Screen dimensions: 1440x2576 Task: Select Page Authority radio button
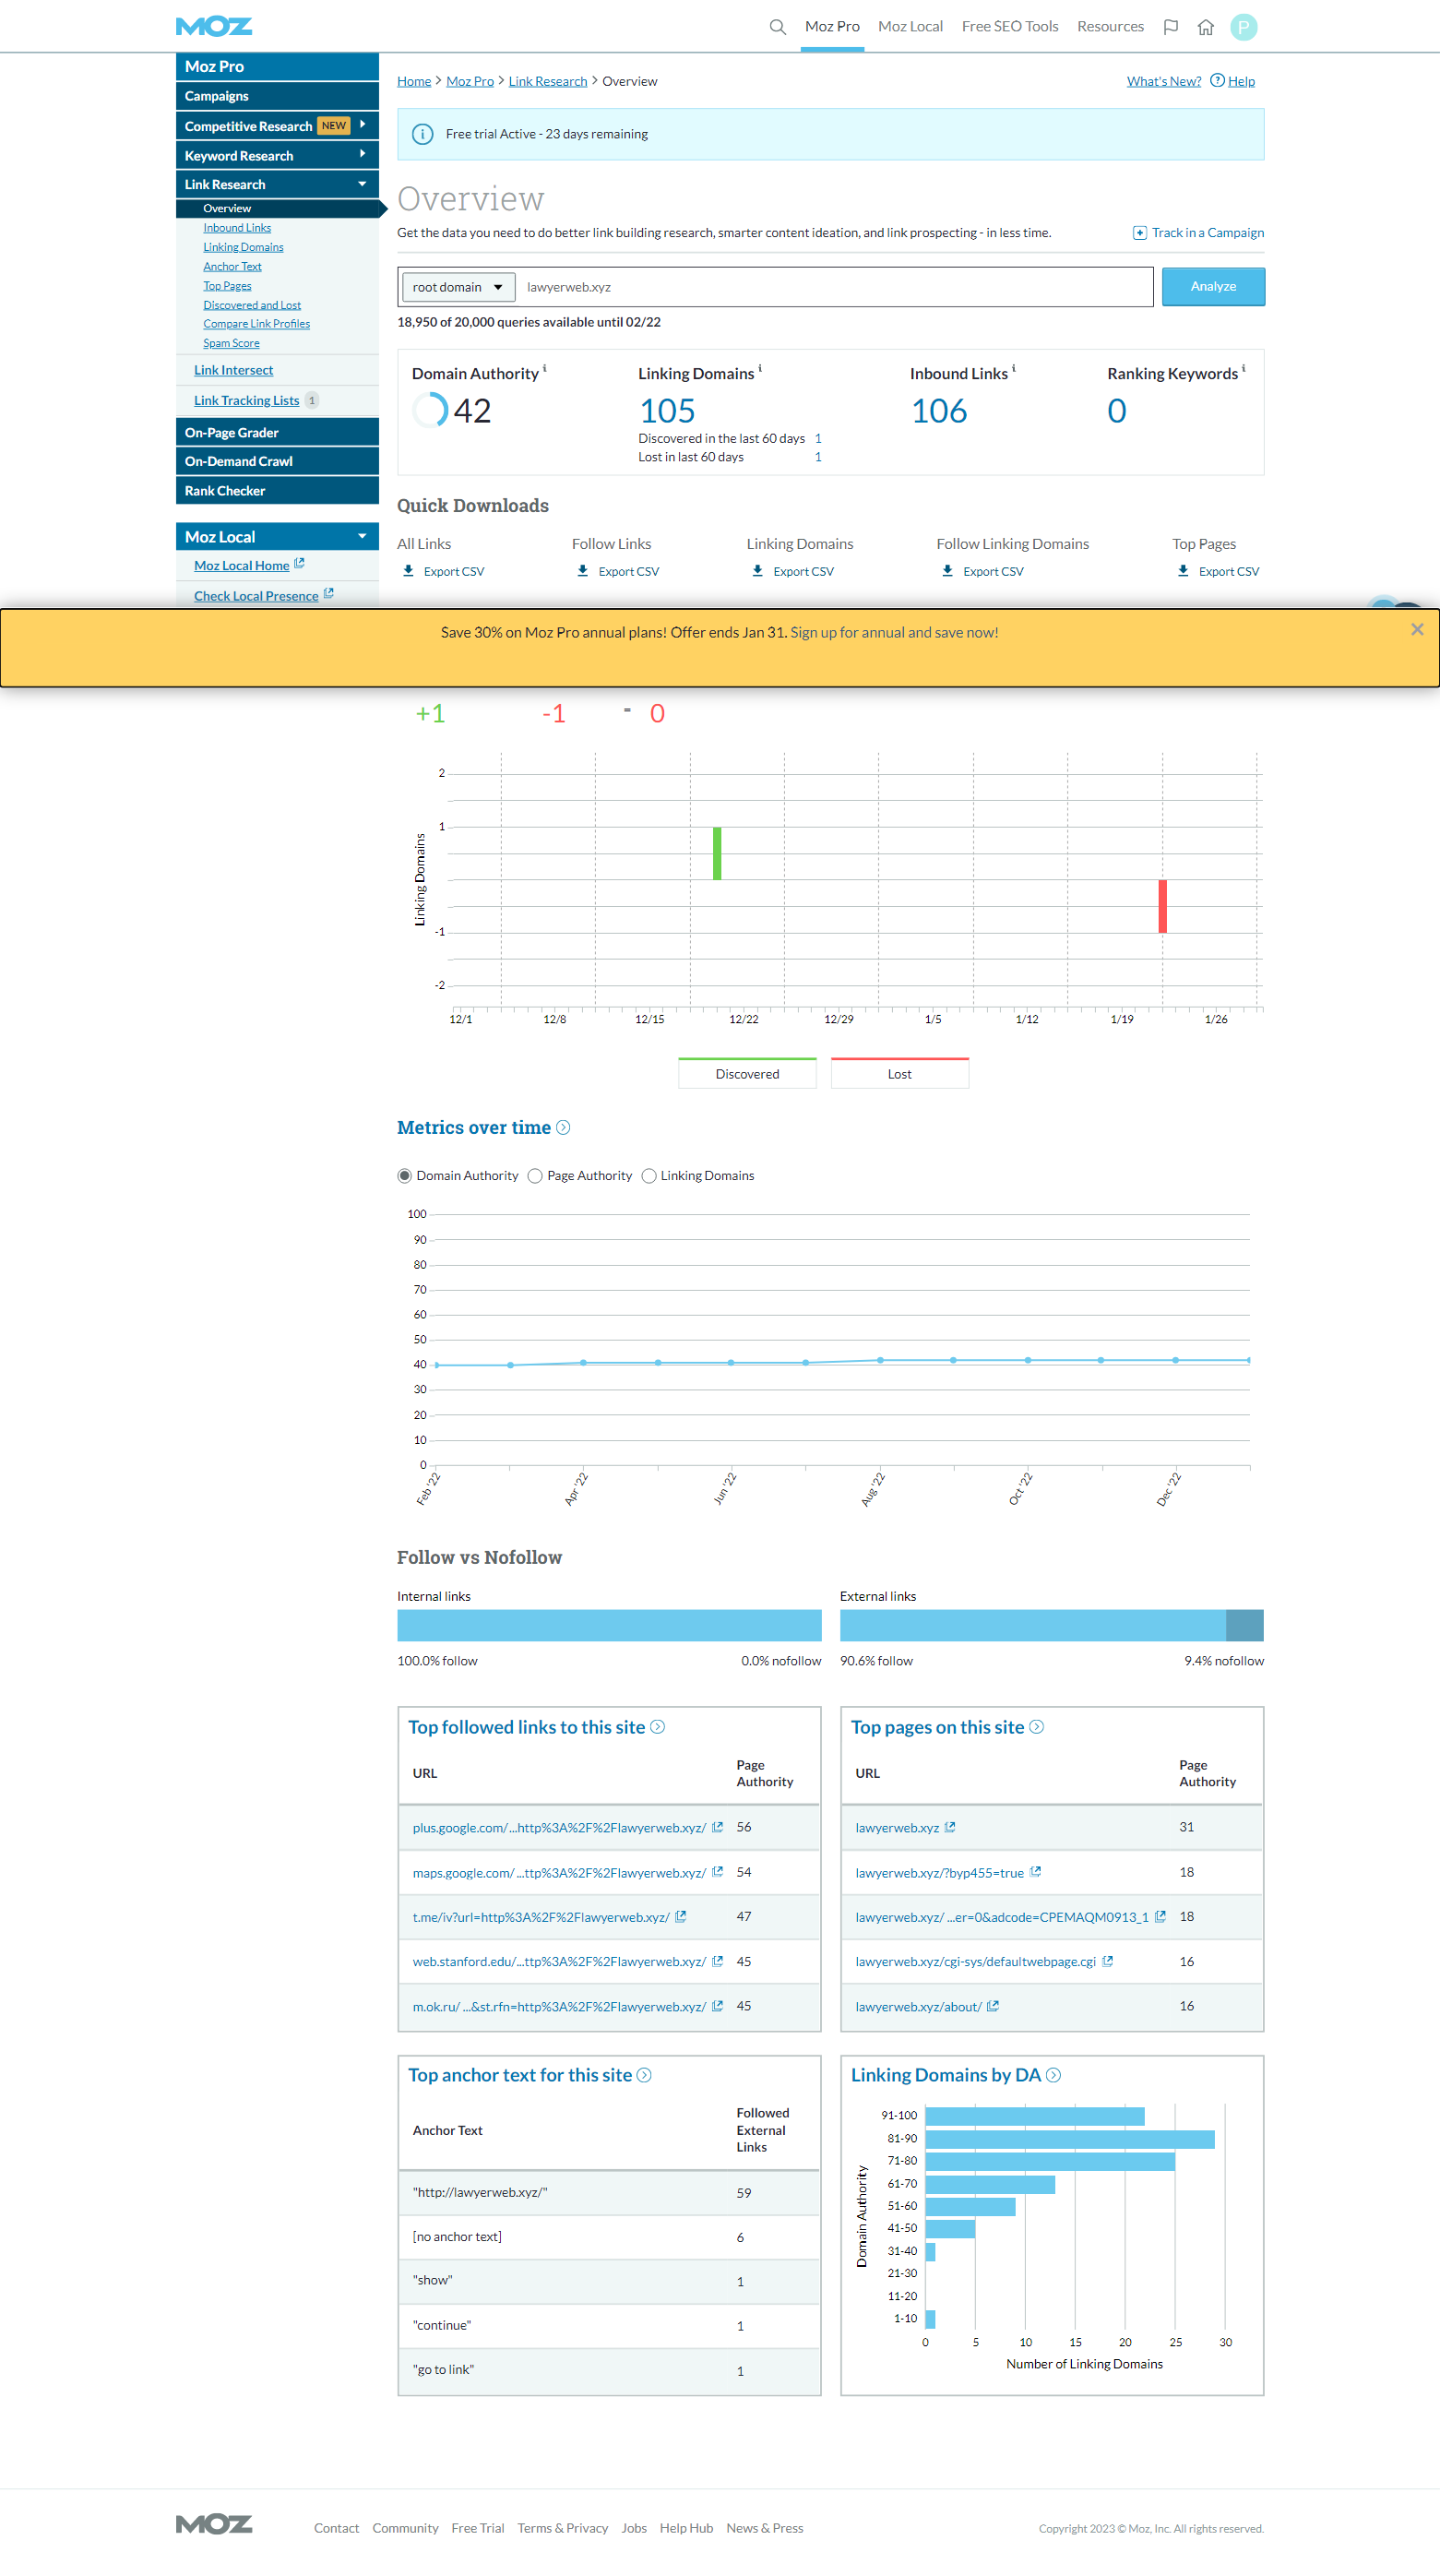pyautogui.click(x=535, y=1176)
